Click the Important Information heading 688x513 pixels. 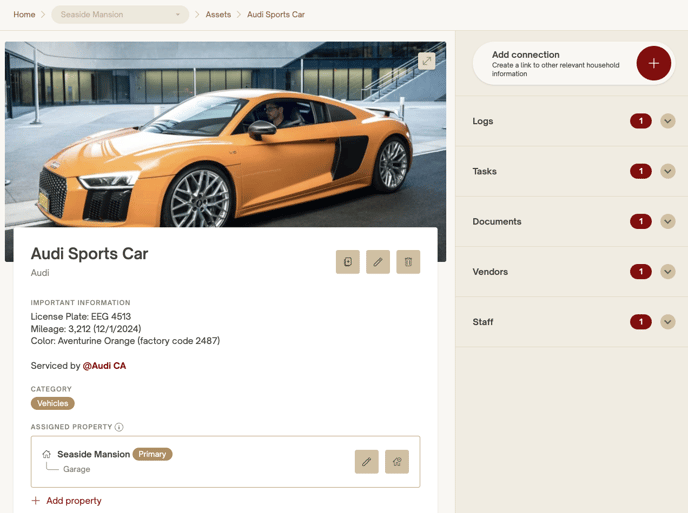[x=80, y=303]
